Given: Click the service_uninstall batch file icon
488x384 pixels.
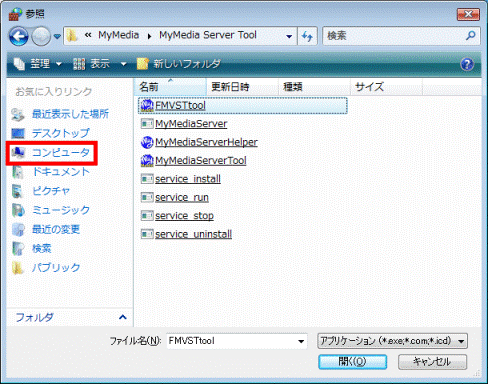Looking at the screenshot, I should (x=147, y=234).
